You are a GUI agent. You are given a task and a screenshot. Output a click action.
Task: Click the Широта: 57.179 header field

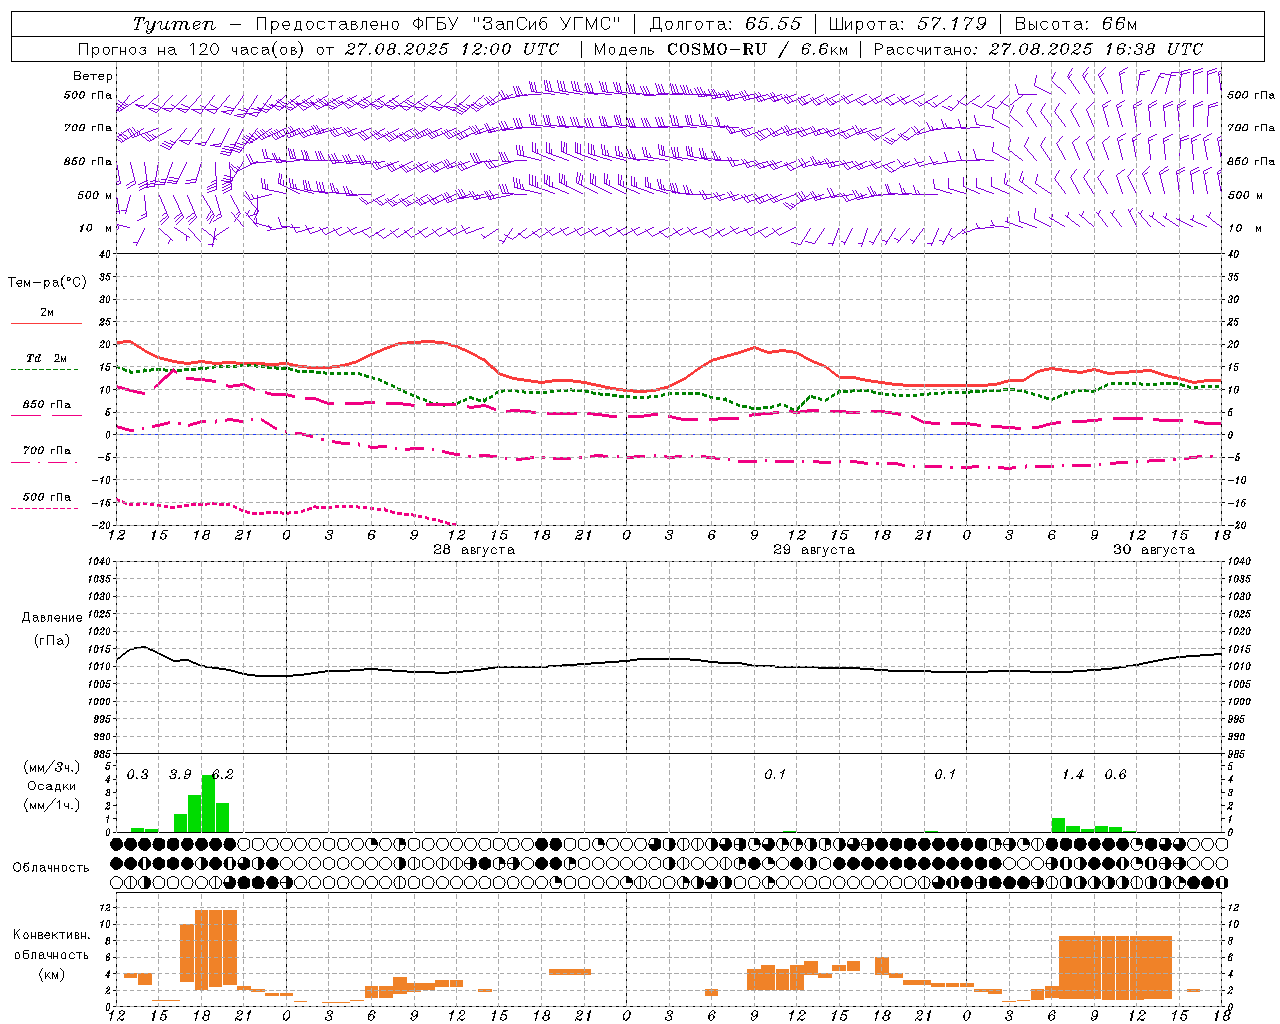[x=908, y=24]
